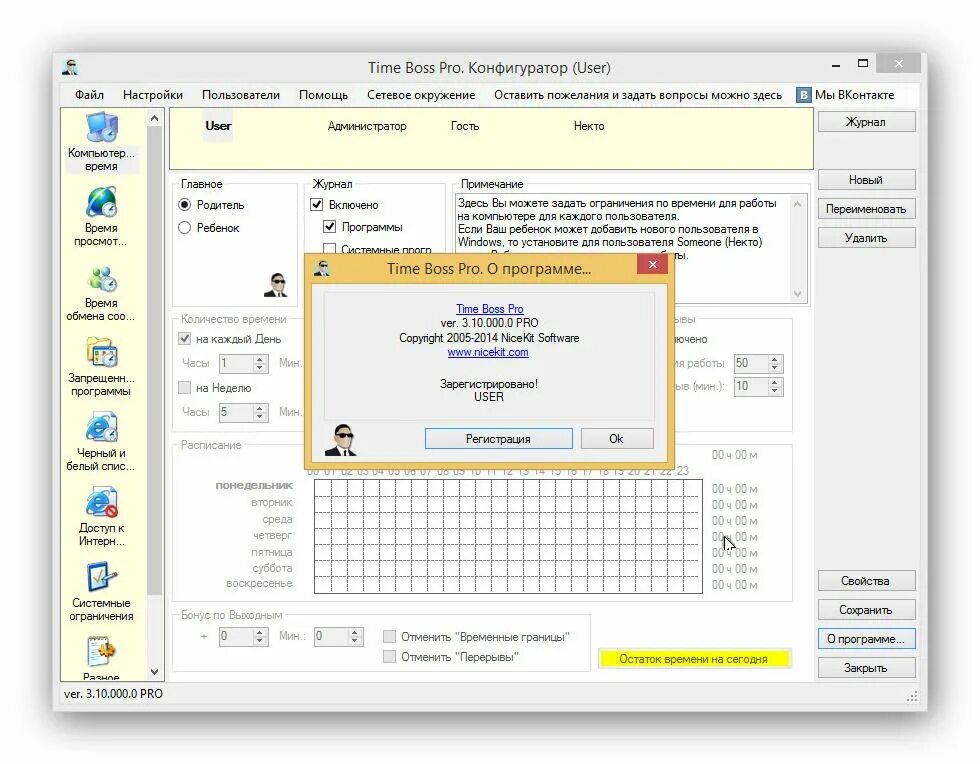Click the понедельник schedule row grid

click(x=508, y=488)
